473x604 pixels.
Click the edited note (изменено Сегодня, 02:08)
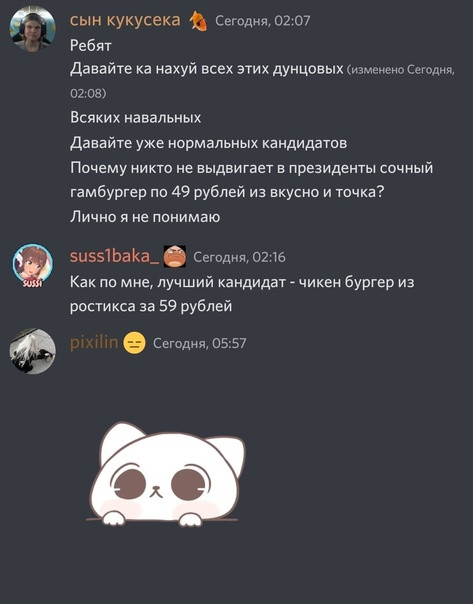(262, 81)
